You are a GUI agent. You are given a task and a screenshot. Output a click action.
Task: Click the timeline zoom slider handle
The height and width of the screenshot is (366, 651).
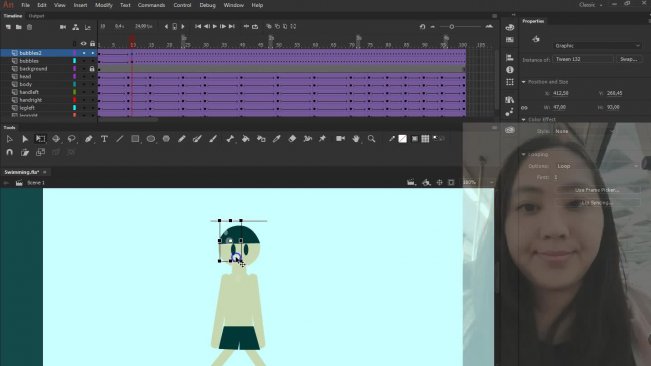pyautogui.click(x=452, y=27)
